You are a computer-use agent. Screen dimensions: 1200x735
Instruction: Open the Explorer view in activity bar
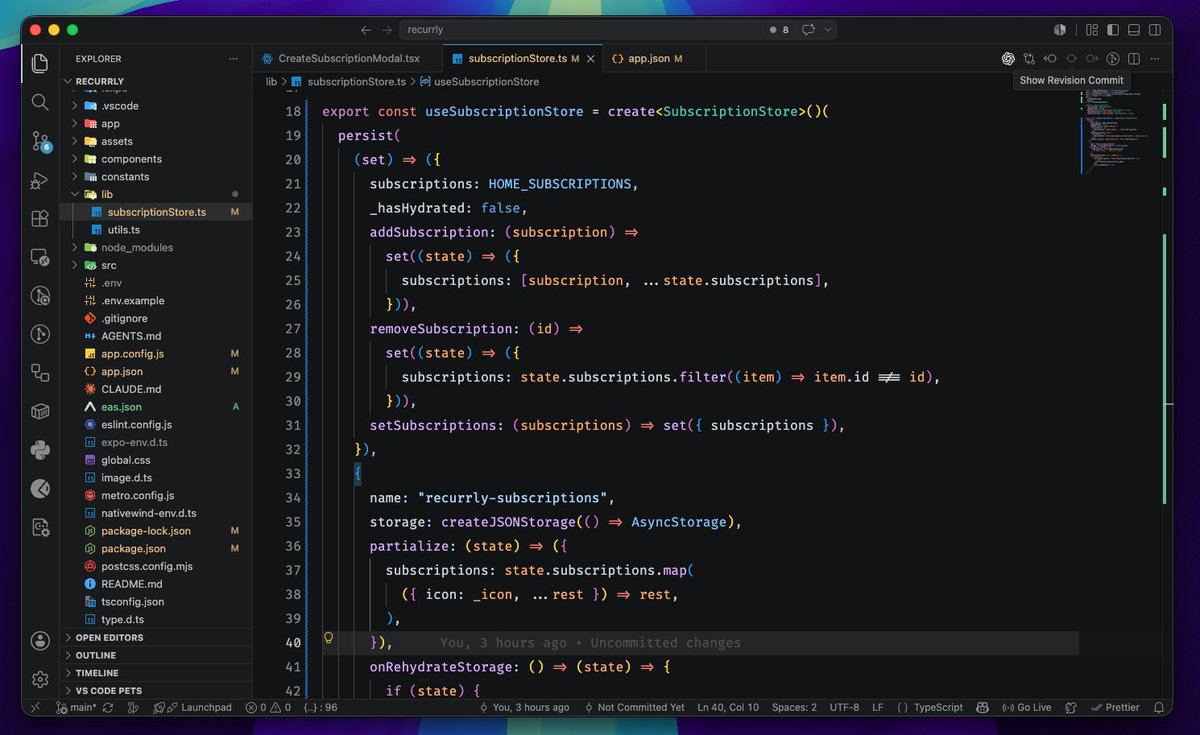coord(40,64)
